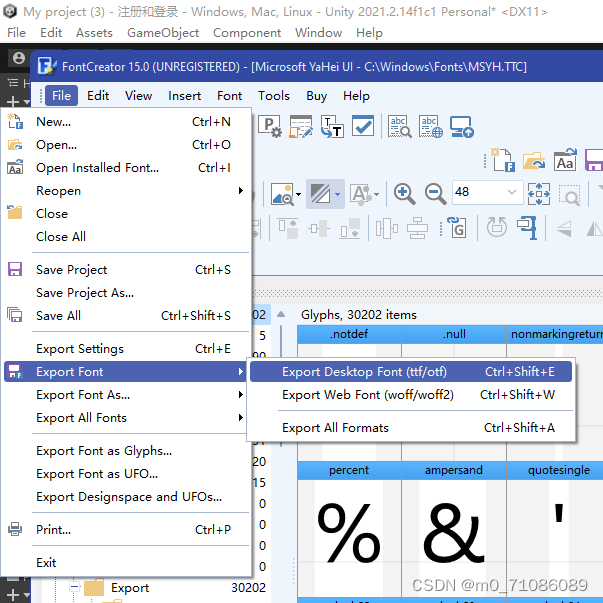Screen dimensions: 603x603
Task: Click the project settings P gear icon
Action: click(270, 126)
